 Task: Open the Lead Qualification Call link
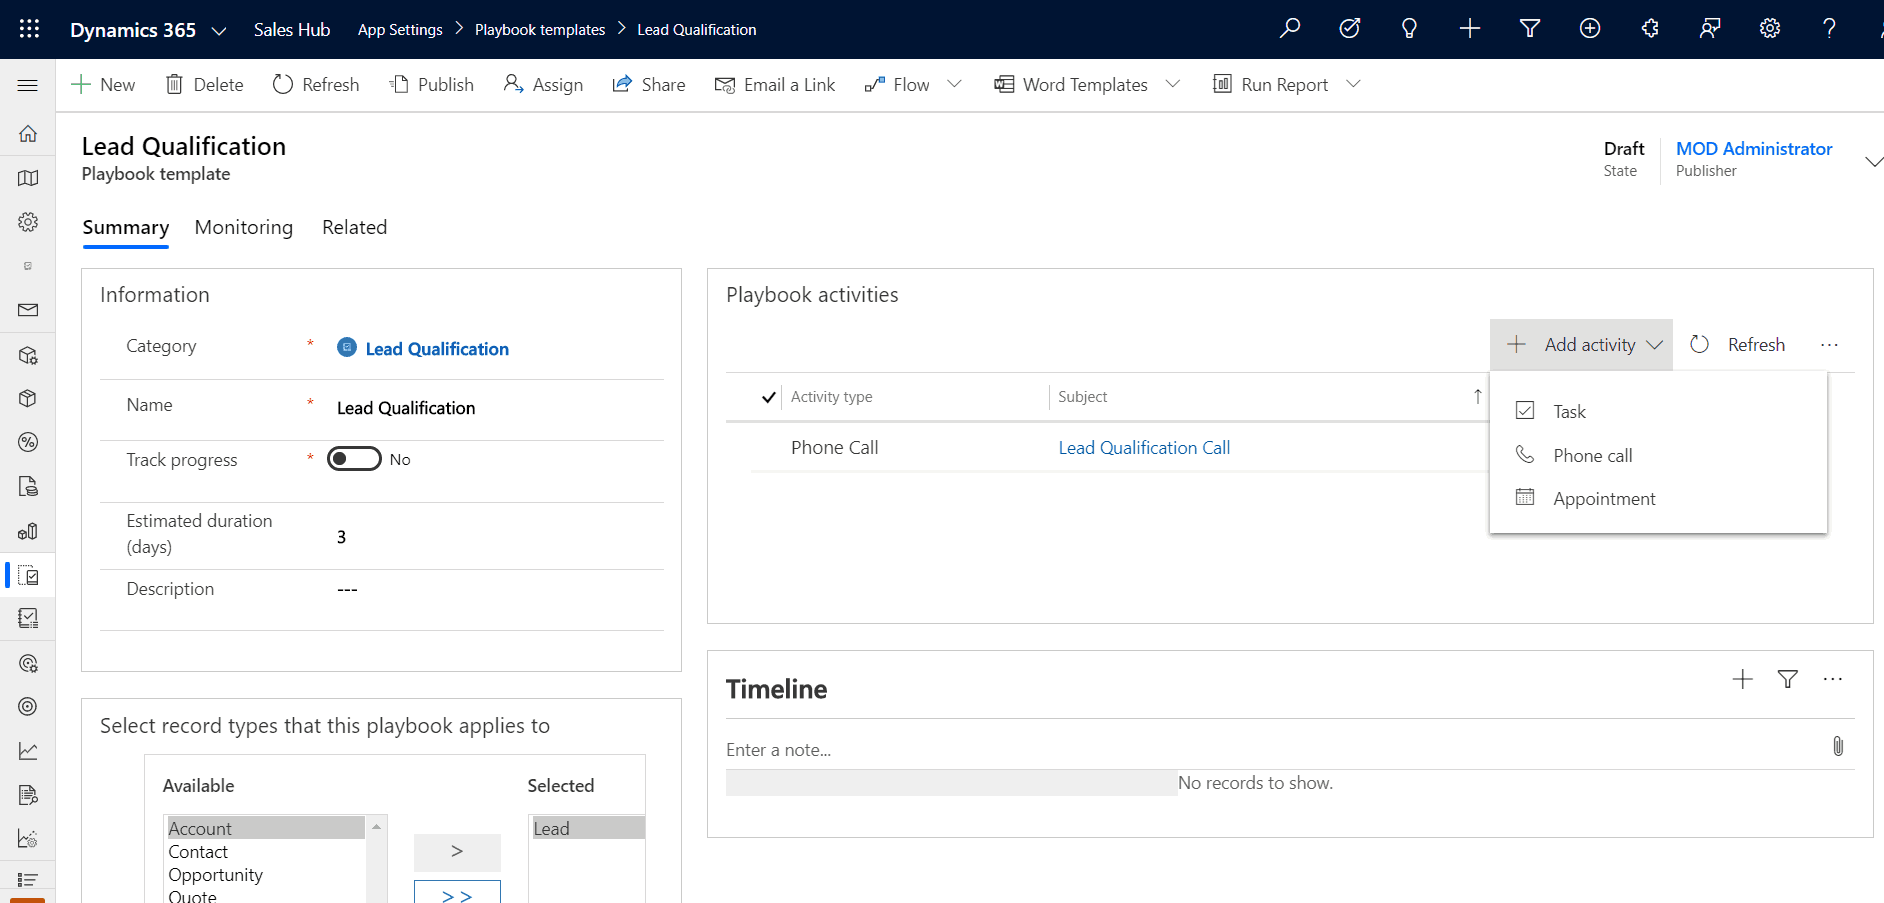(x=1144, y=448)
